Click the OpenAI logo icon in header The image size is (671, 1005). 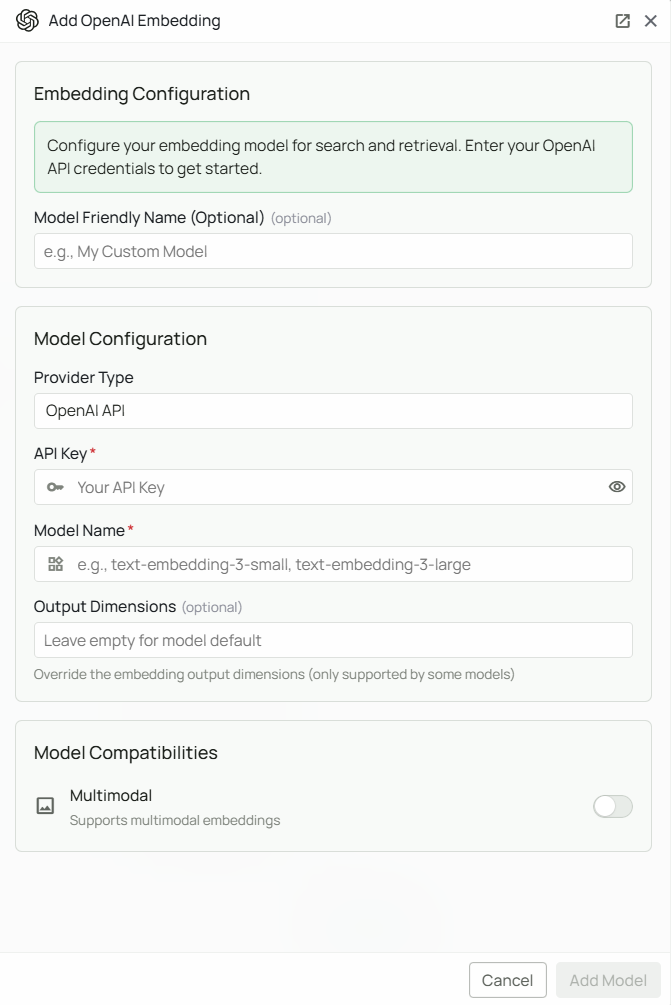pos(27,21)
